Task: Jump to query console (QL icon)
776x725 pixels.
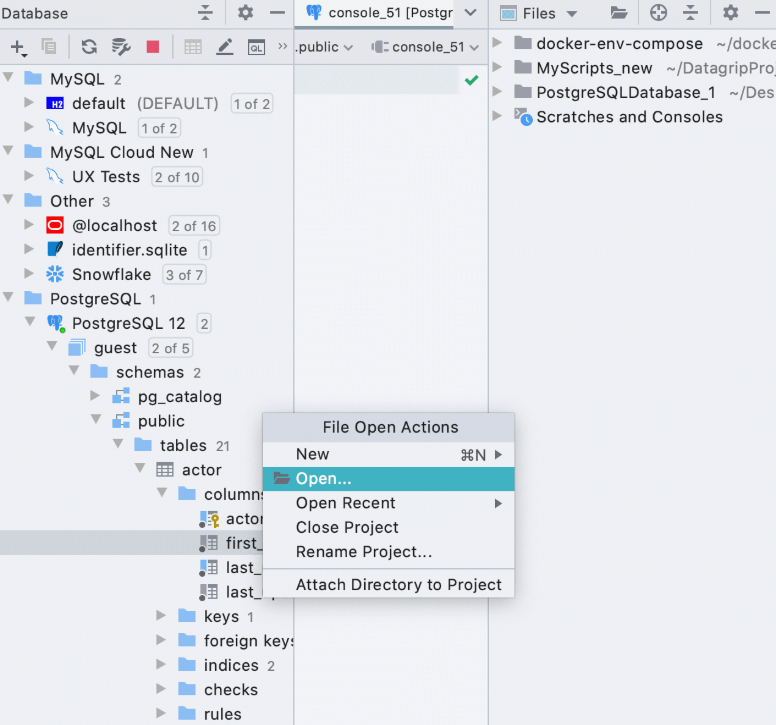Action: click(x=256, y=47)
